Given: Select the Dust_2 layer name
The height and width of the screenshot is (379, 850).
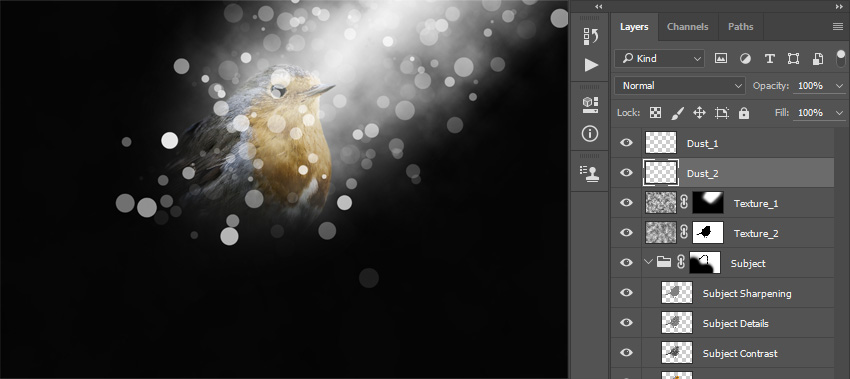Looking at the screenshot, I should coord(702,174).
